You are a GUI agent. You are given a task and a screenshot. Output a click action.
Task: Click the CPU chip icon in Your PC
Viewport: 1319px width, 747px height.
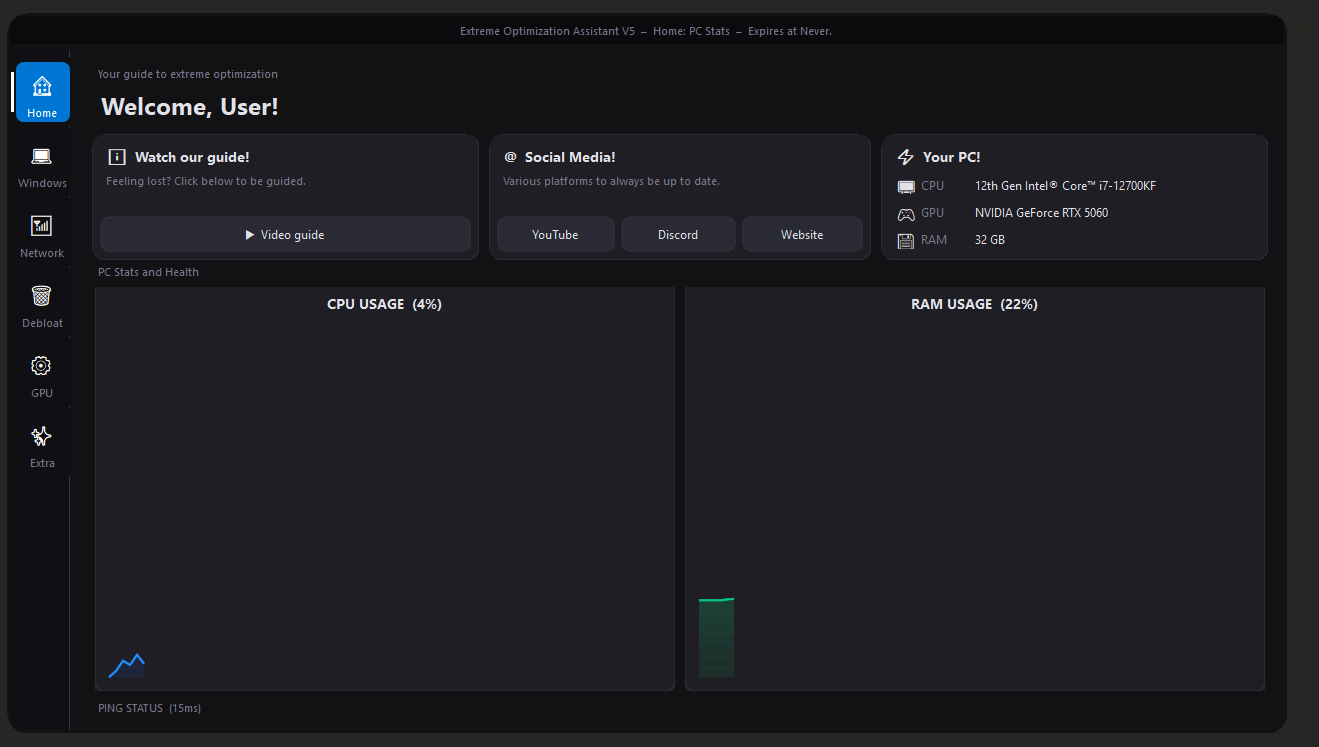coord(906,186)
